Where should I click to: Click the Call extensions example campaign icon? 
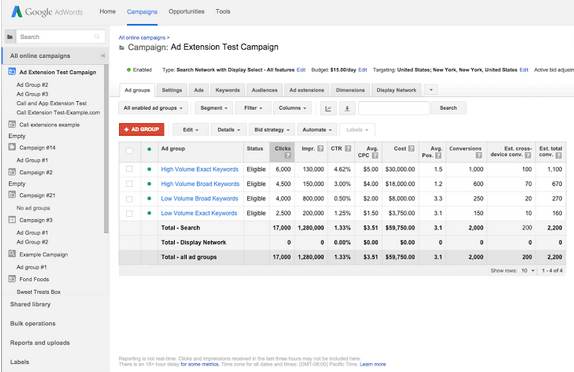(12, 124)
